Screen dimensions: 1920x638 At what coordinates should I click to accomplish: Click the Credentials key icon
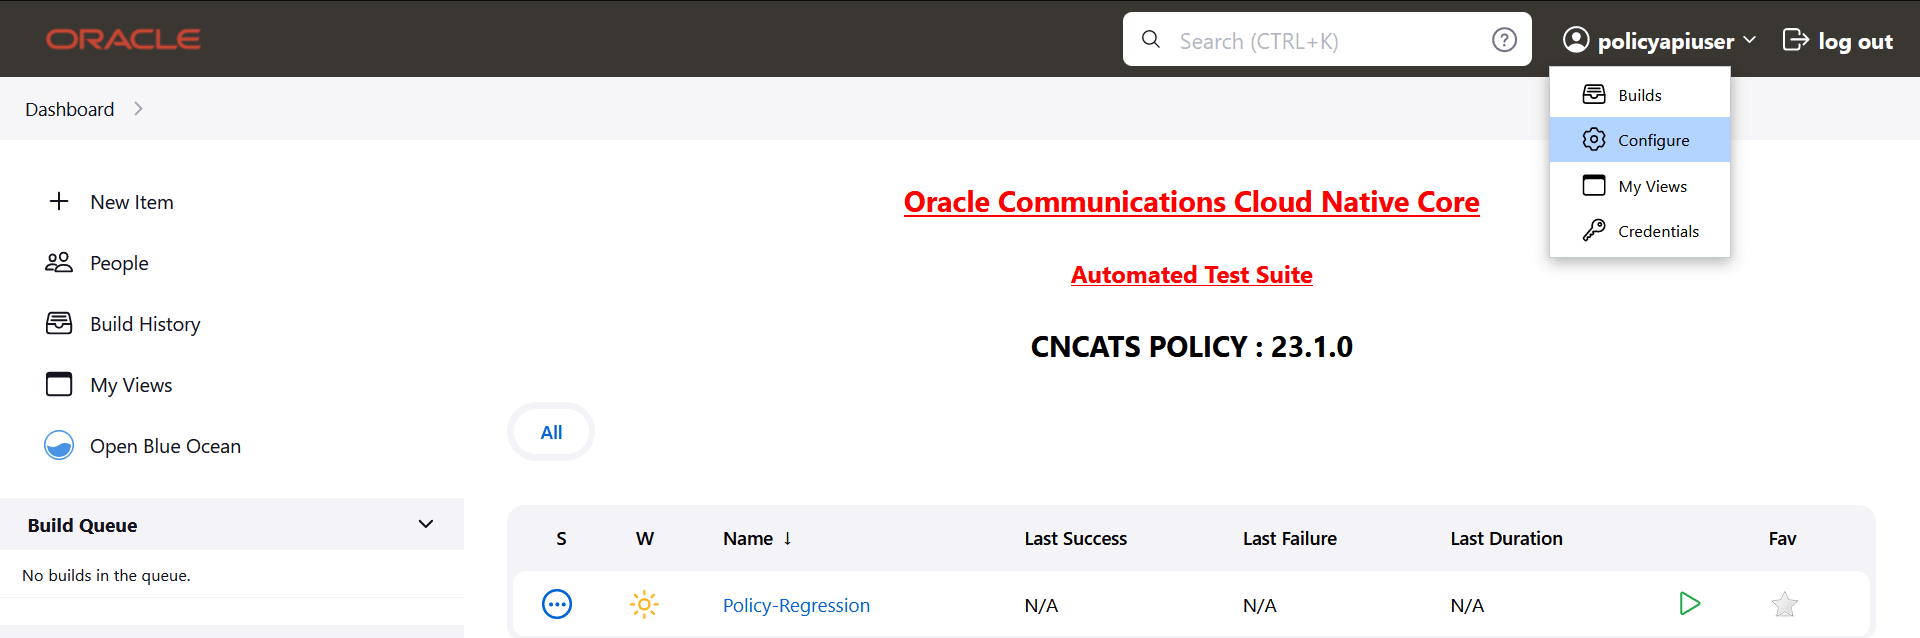pos(1594,231)
